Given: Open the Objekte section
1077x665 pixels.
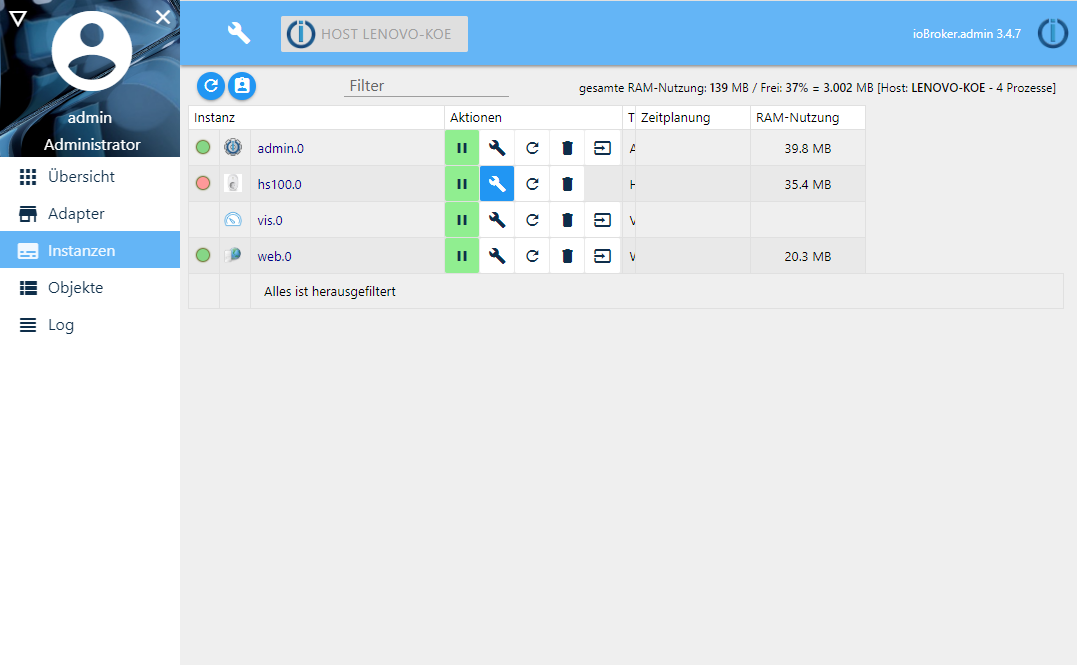Looking at the screenshot, I should coord(75,288).
